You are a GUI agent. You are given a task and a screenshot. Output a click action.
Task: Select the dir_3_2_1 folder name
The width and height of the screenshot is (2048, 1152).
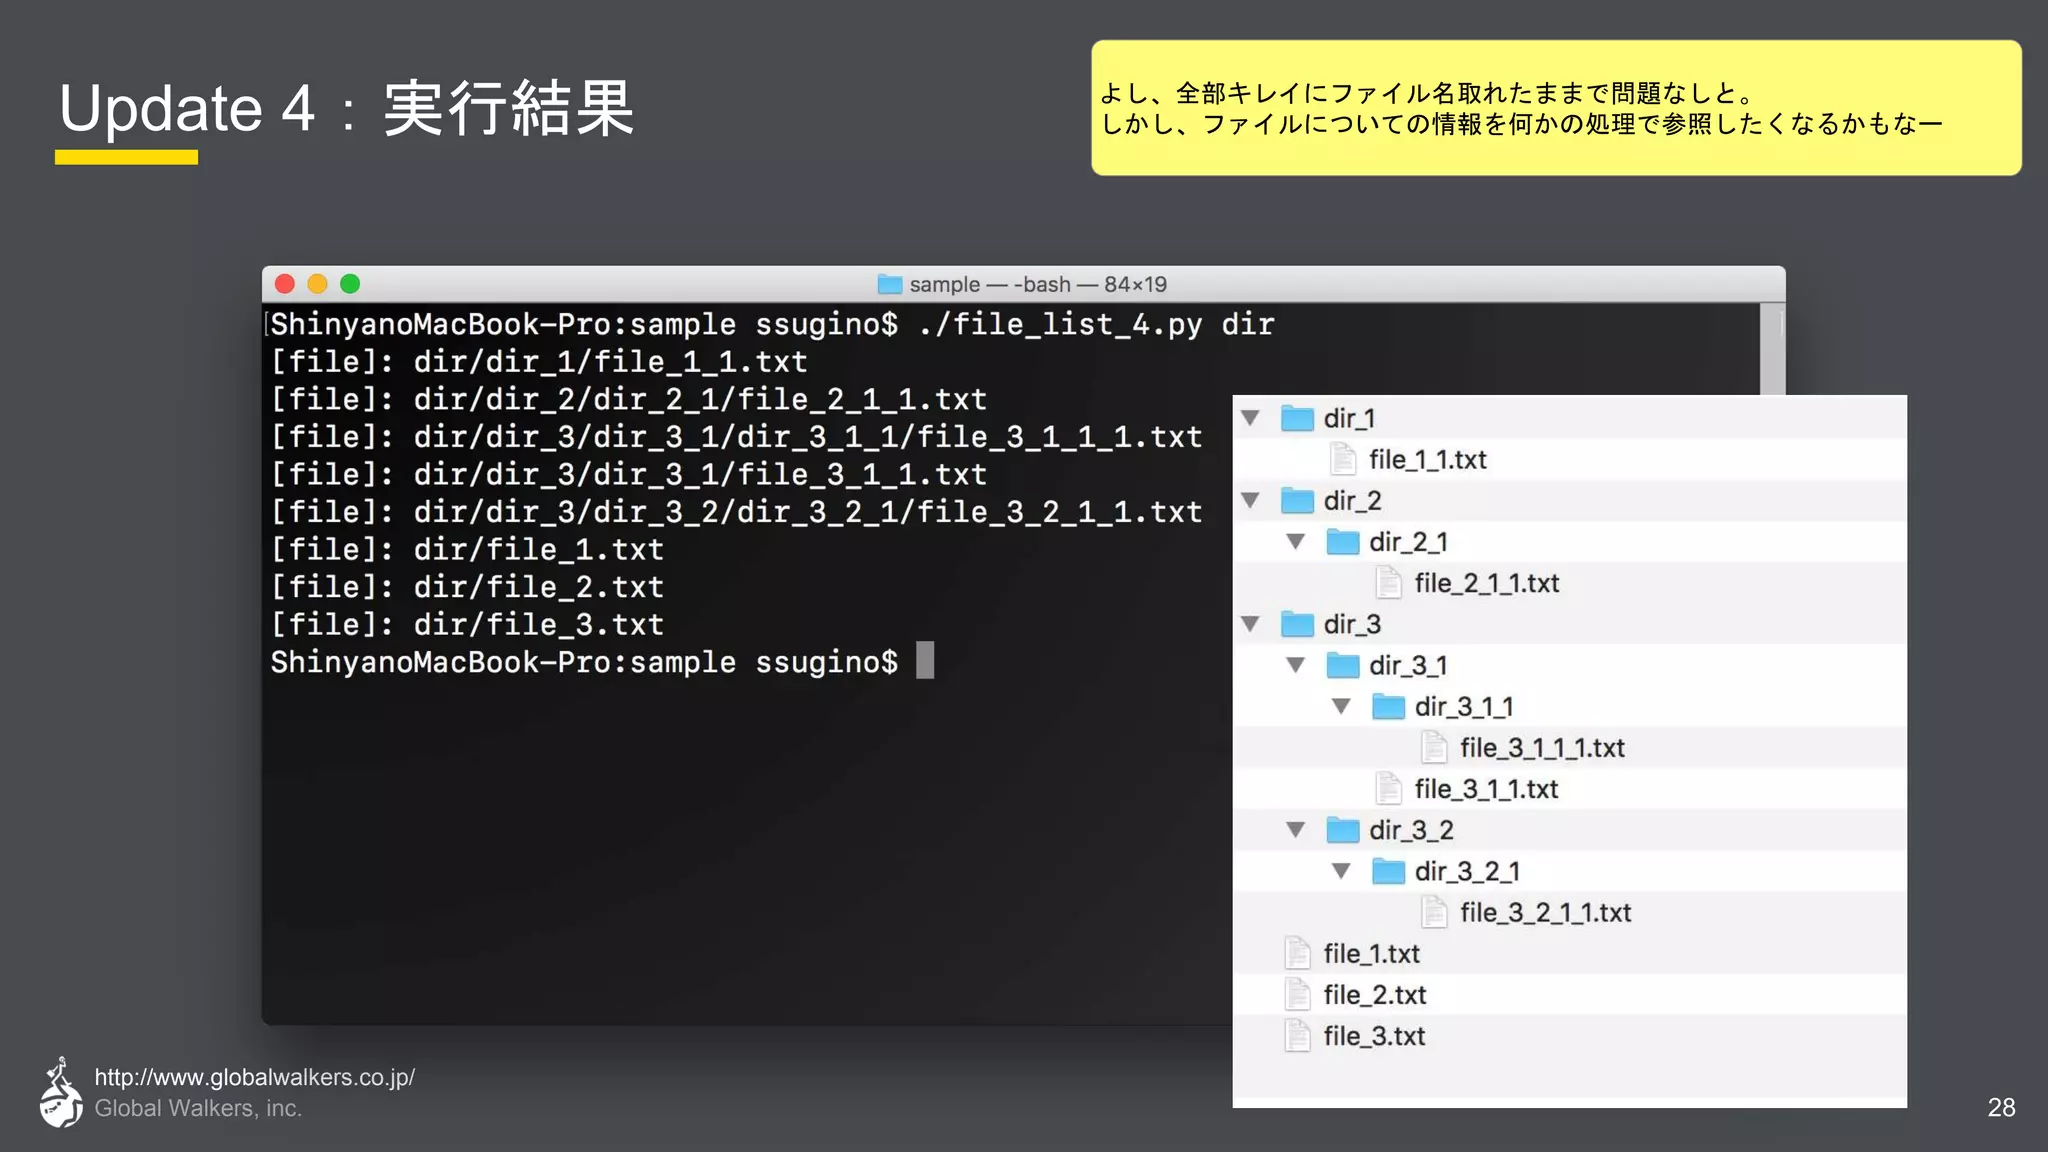pos(1468,871)
